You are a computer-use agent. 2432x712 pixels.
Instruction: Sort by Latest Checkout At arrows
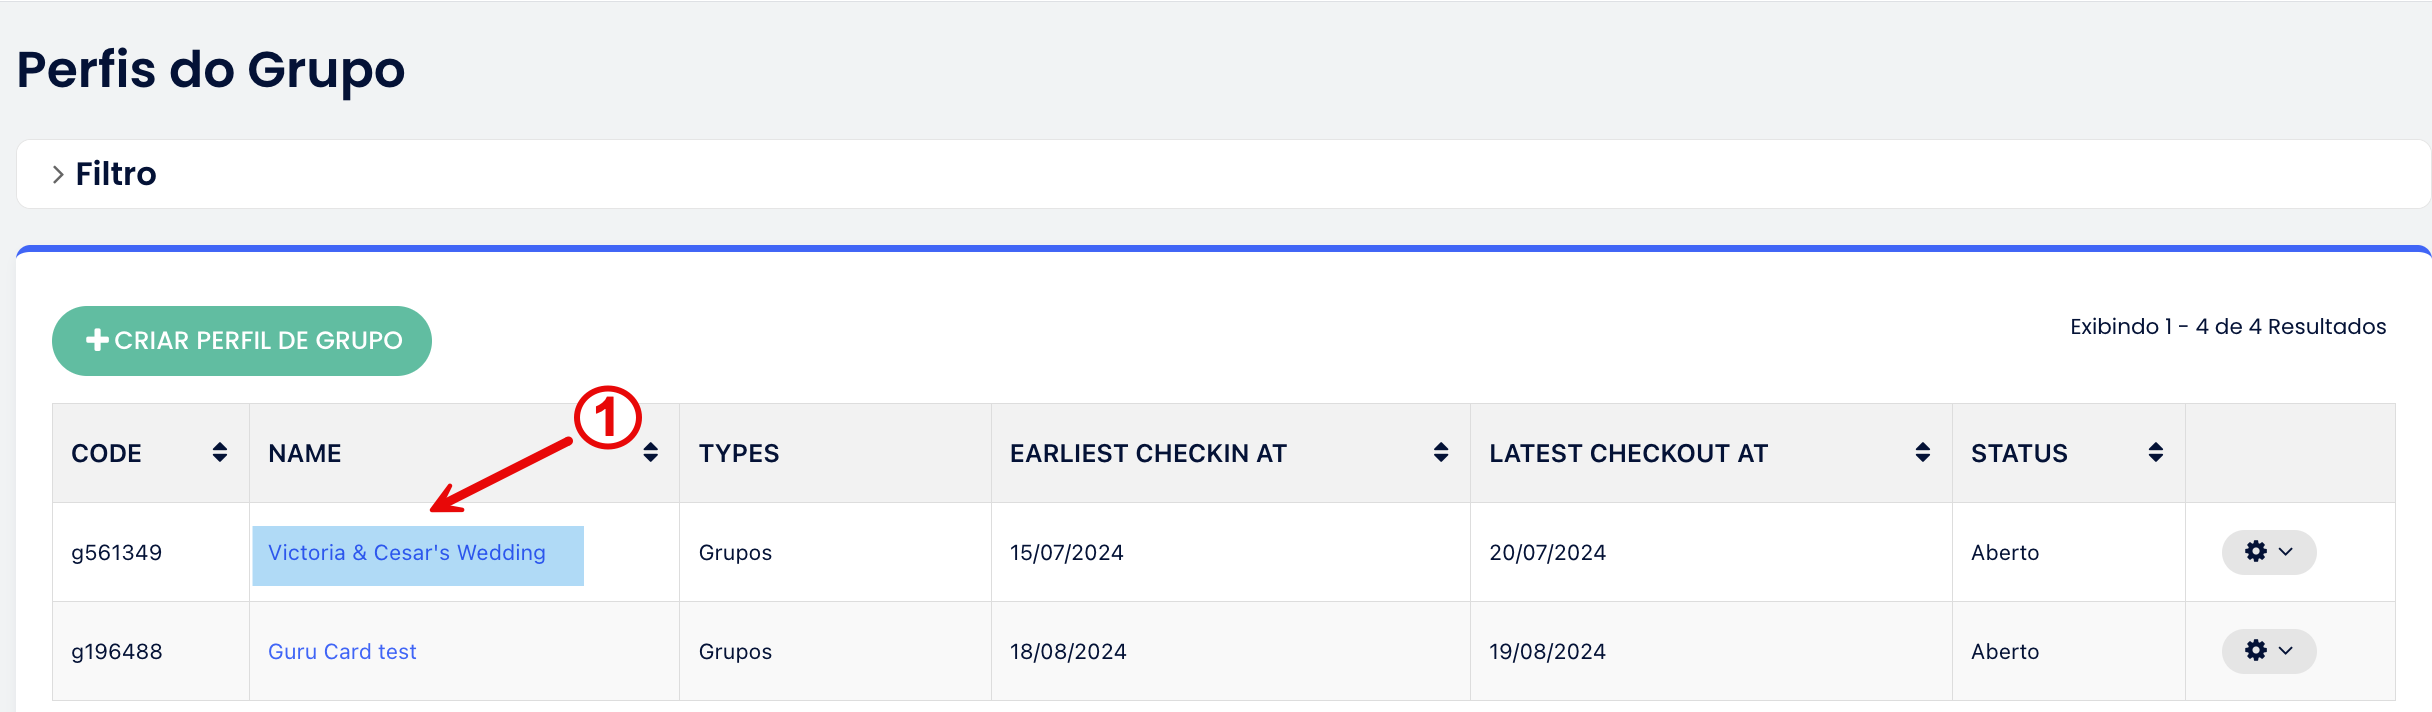[1923, 453]
